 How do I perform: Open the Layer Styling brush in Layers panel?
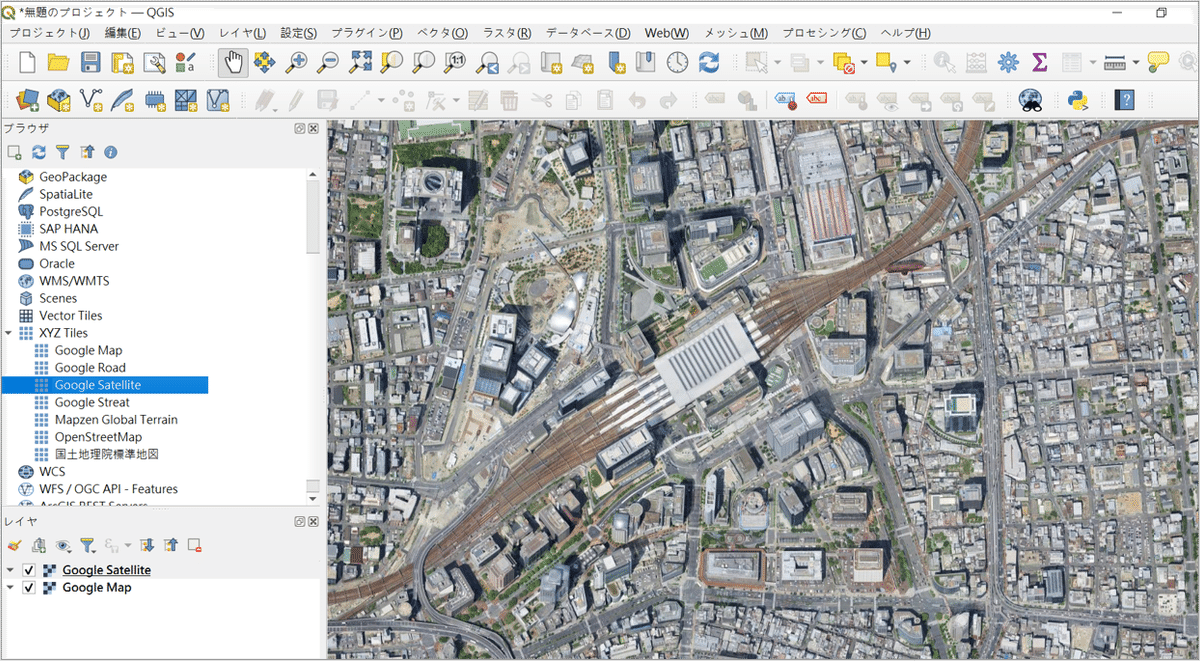(14, 545)
